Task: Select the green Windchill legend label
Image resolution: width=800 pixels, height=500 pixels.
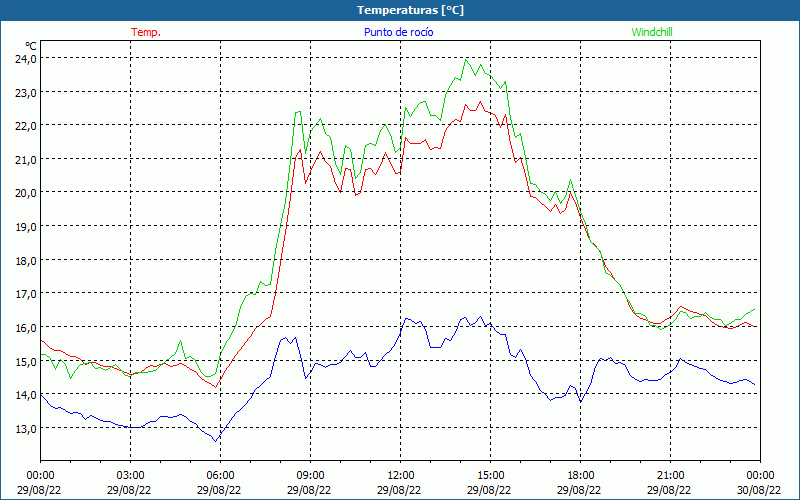Action: pyautogui.click(x=652, y=32)
